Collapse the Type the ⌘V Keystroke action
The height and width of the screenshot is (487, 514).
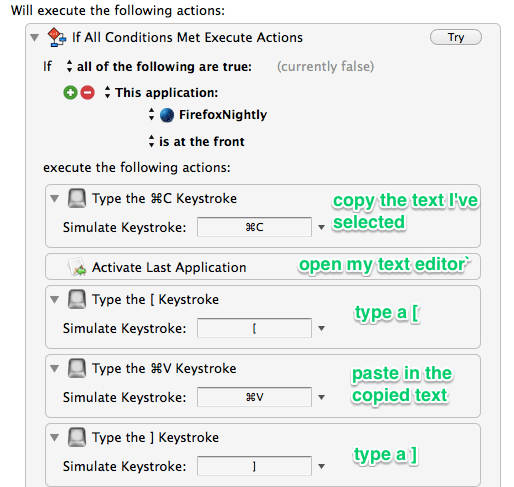(x=54, y=369)
